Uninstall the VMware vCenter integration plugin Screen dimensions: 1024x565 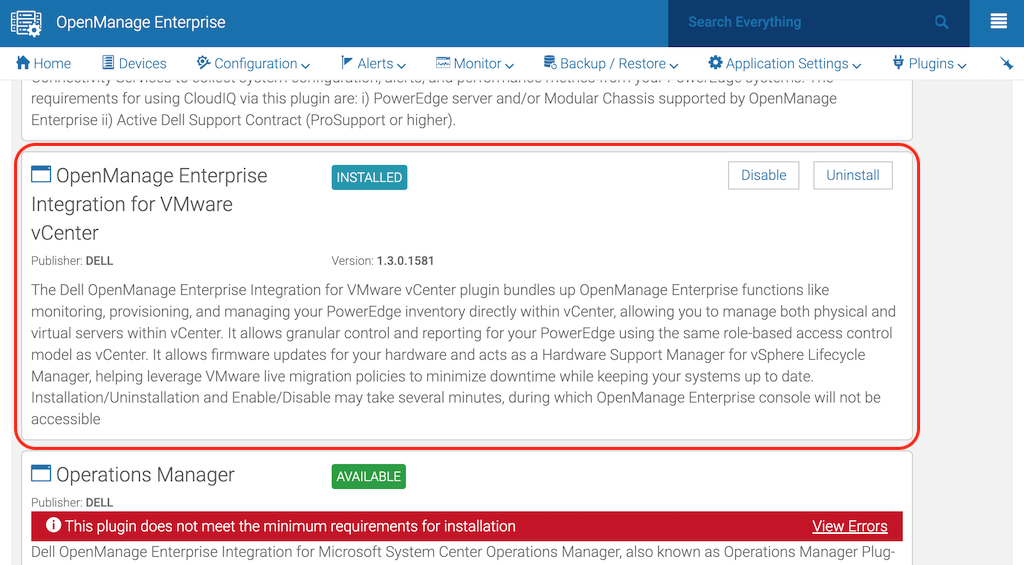tap(853, 175)
